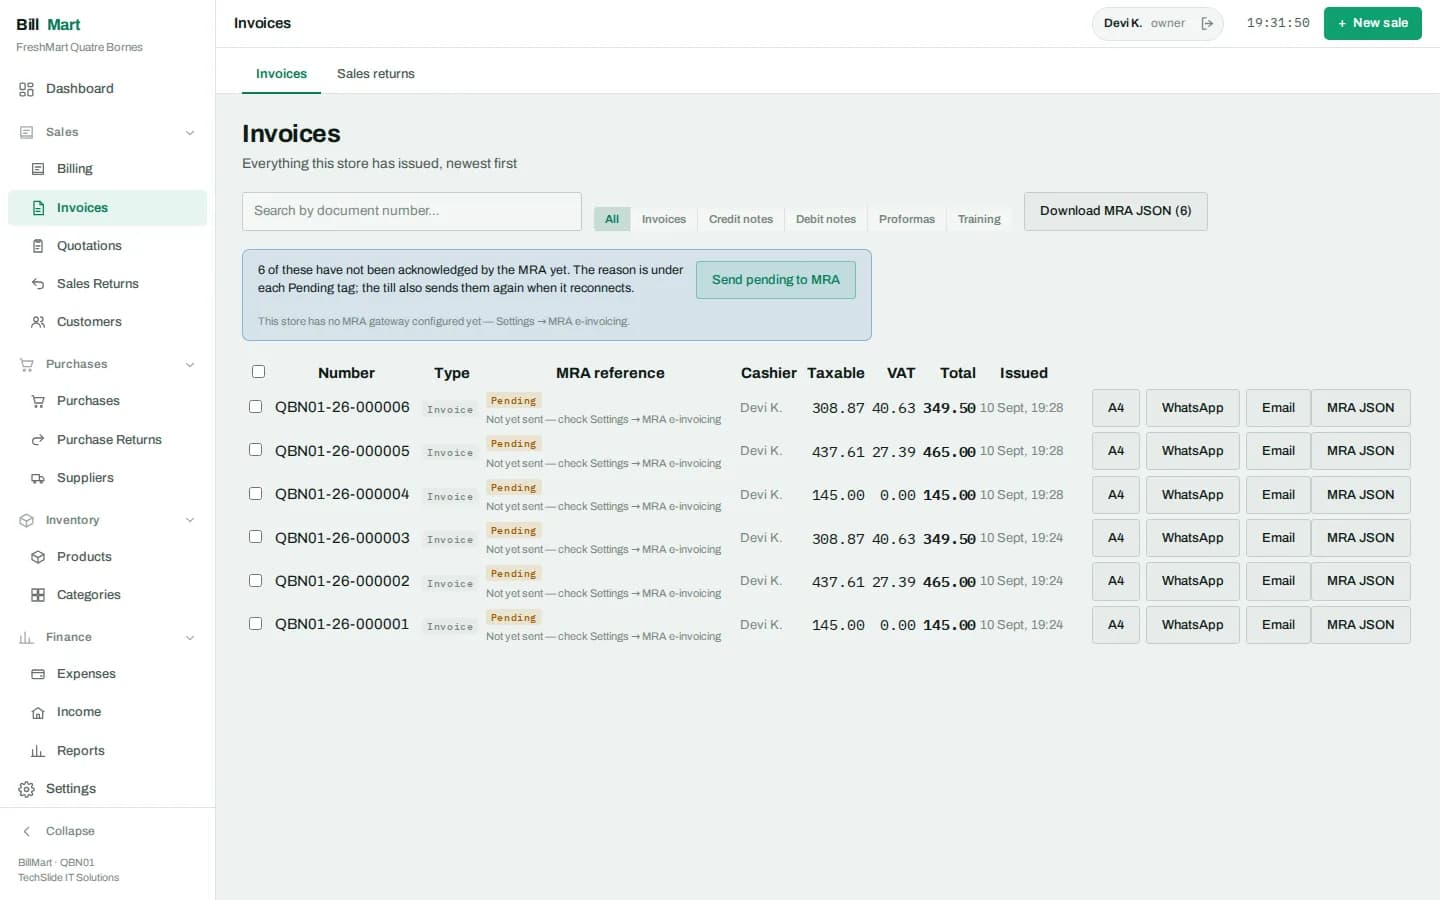
Task: Filter by Proformas
Action: (907, 219)
